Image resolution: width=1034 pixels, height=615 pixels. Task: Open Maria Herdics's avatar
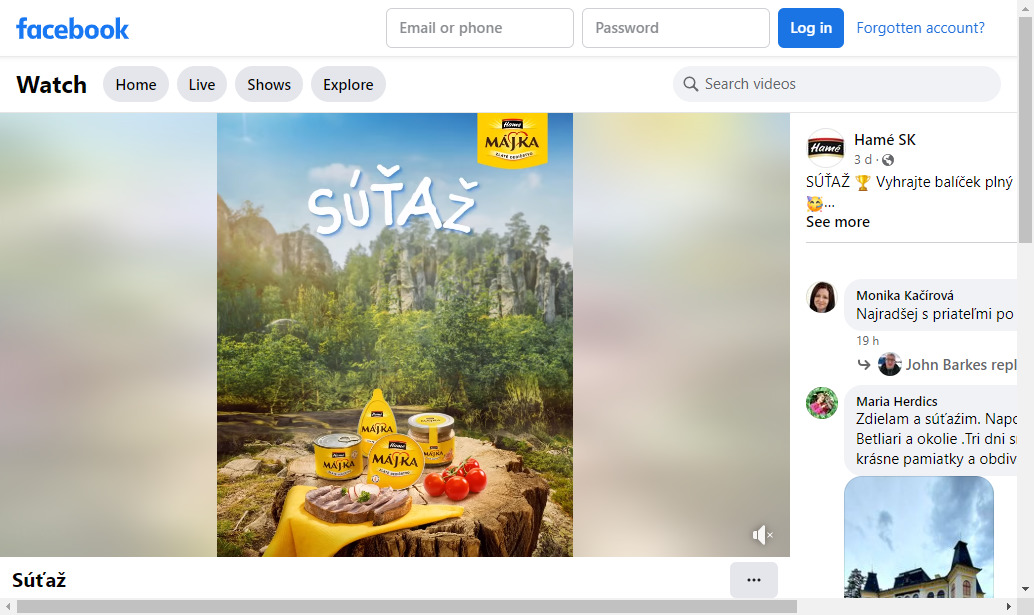point(822,403)
